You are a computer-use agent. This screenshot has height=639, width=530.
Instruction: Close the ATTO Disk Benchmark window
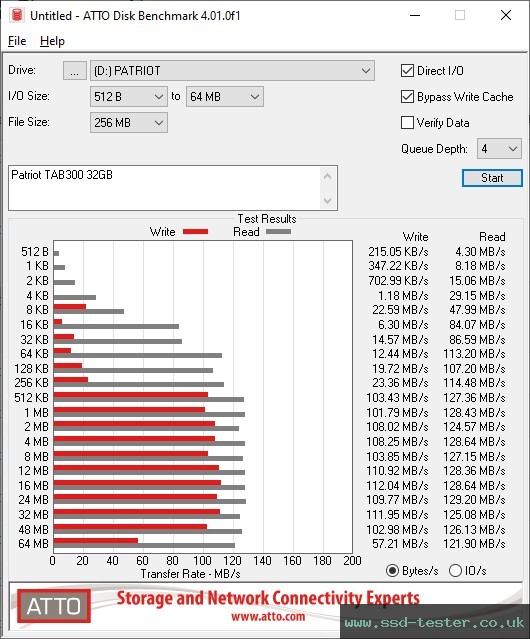click(x=506, y=15)
